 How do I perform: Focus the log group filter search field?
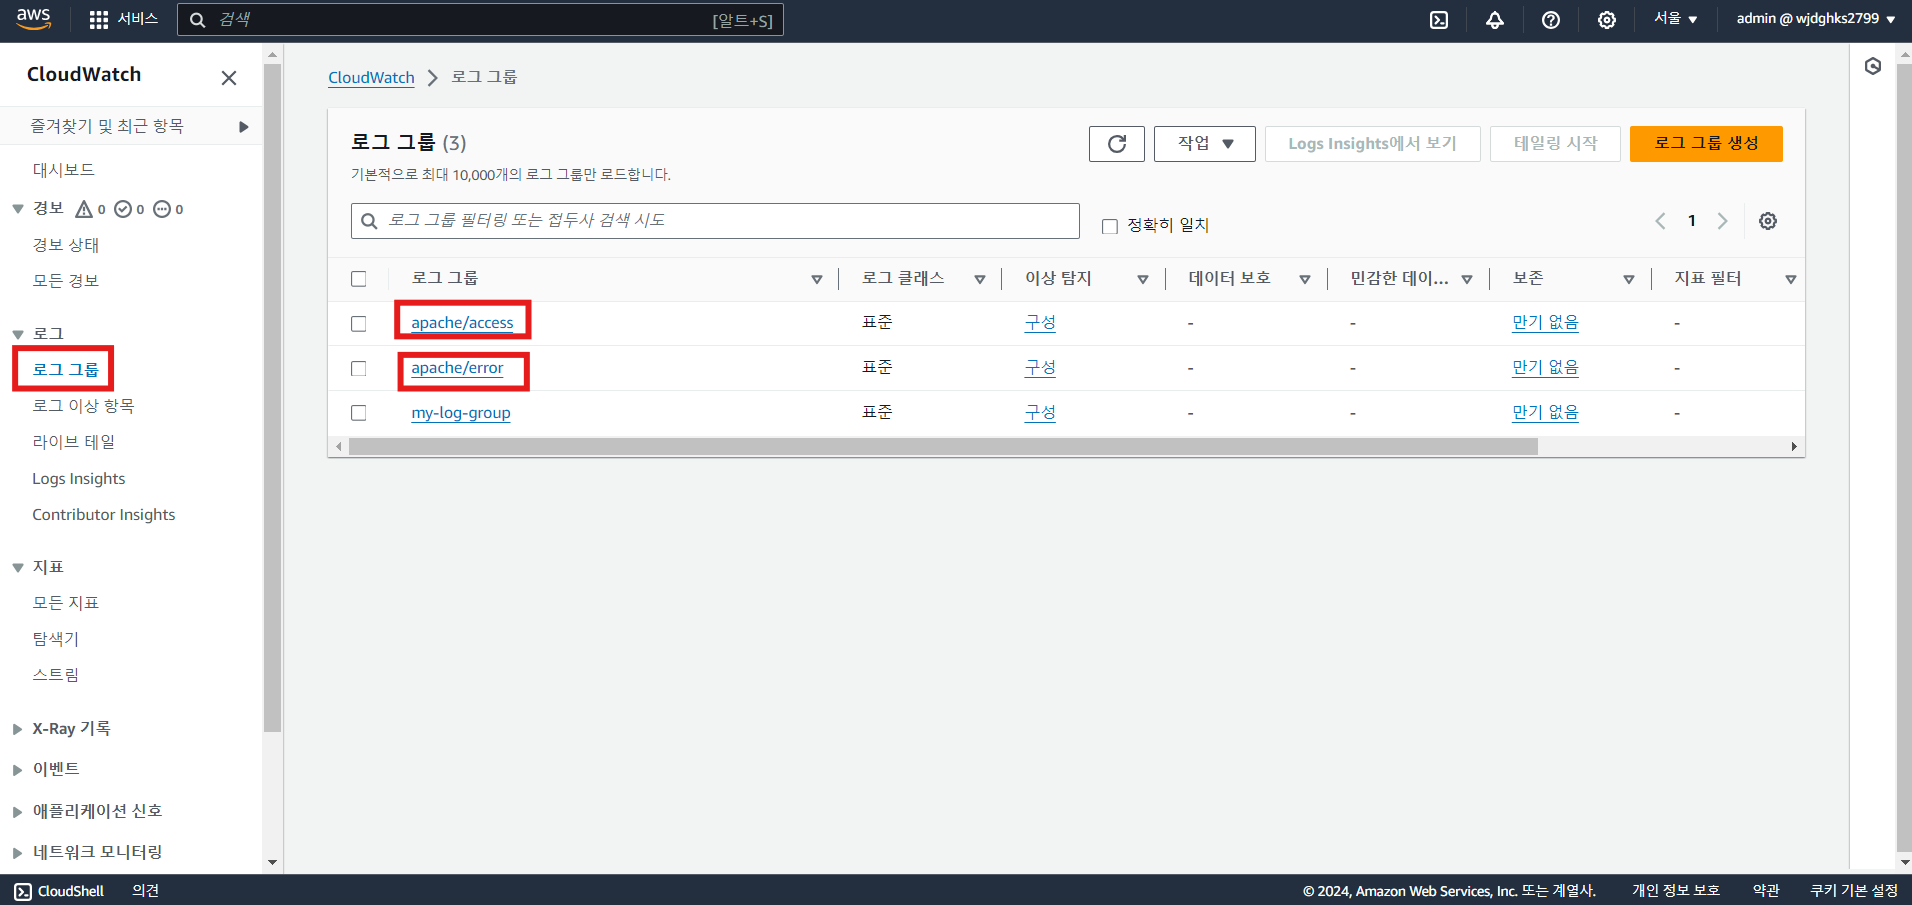(x=715, y=221)
